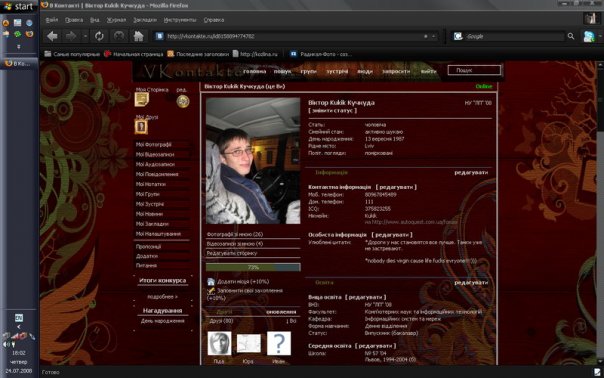The height and width of the screenshot is (378, 604).
Task: Open Мої Налаштування in sidebar
Action: [x=158, y=234]
